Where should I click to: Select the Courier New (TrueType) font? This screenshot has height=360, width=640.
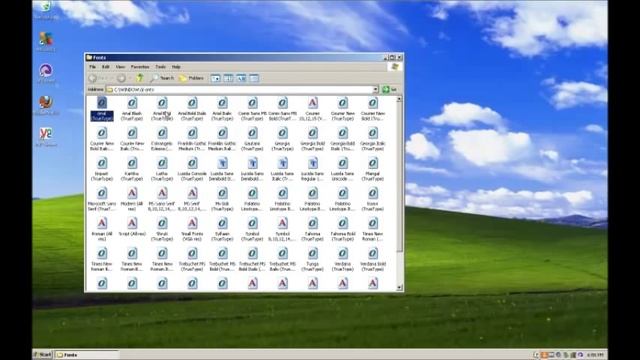pyautogui.click(x=343, y=109)
